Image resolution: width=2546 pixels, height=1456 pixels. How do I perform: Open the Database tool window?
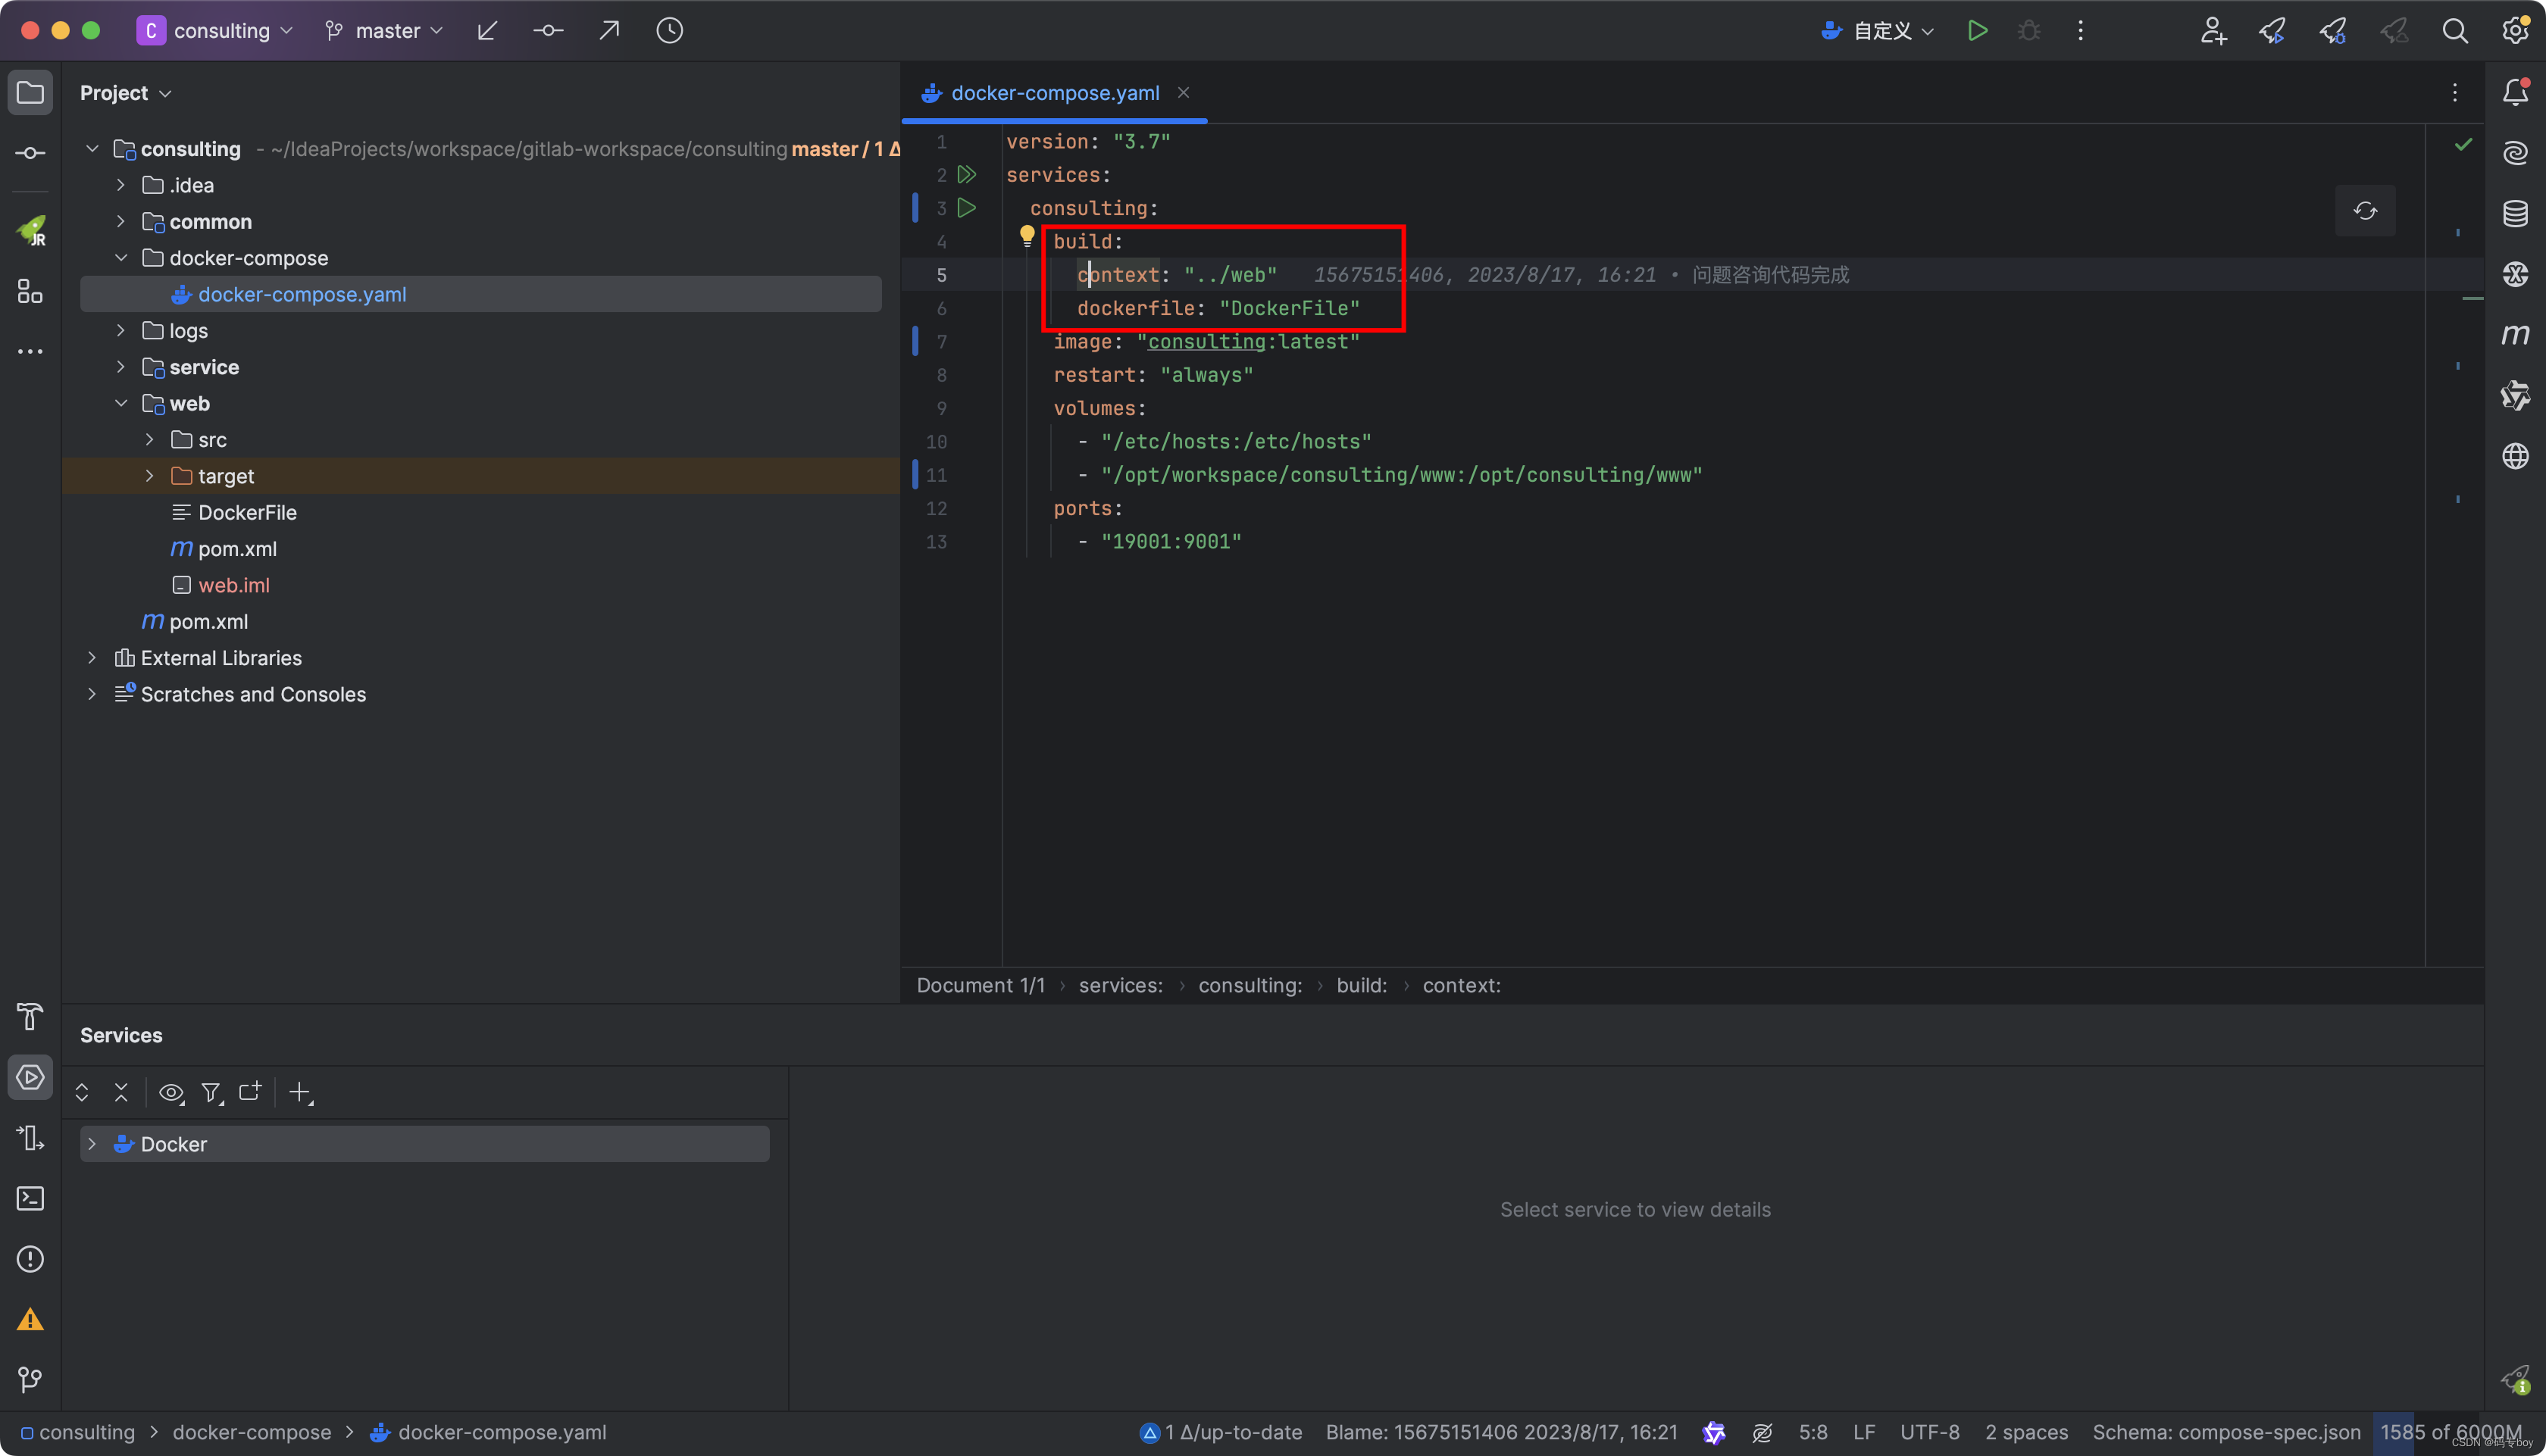2514,212
